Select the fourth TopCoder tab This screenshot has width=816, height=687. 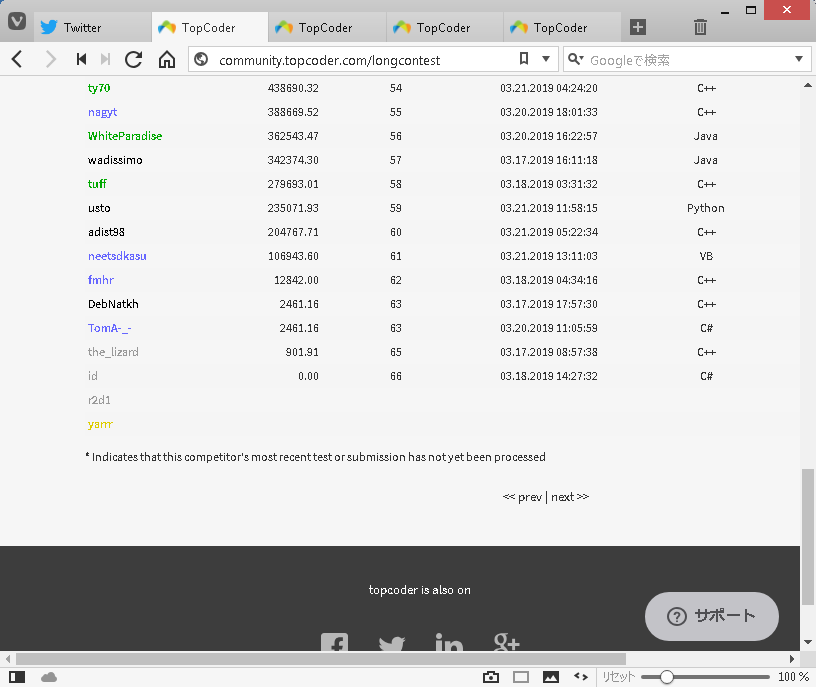tap(562, 27)
